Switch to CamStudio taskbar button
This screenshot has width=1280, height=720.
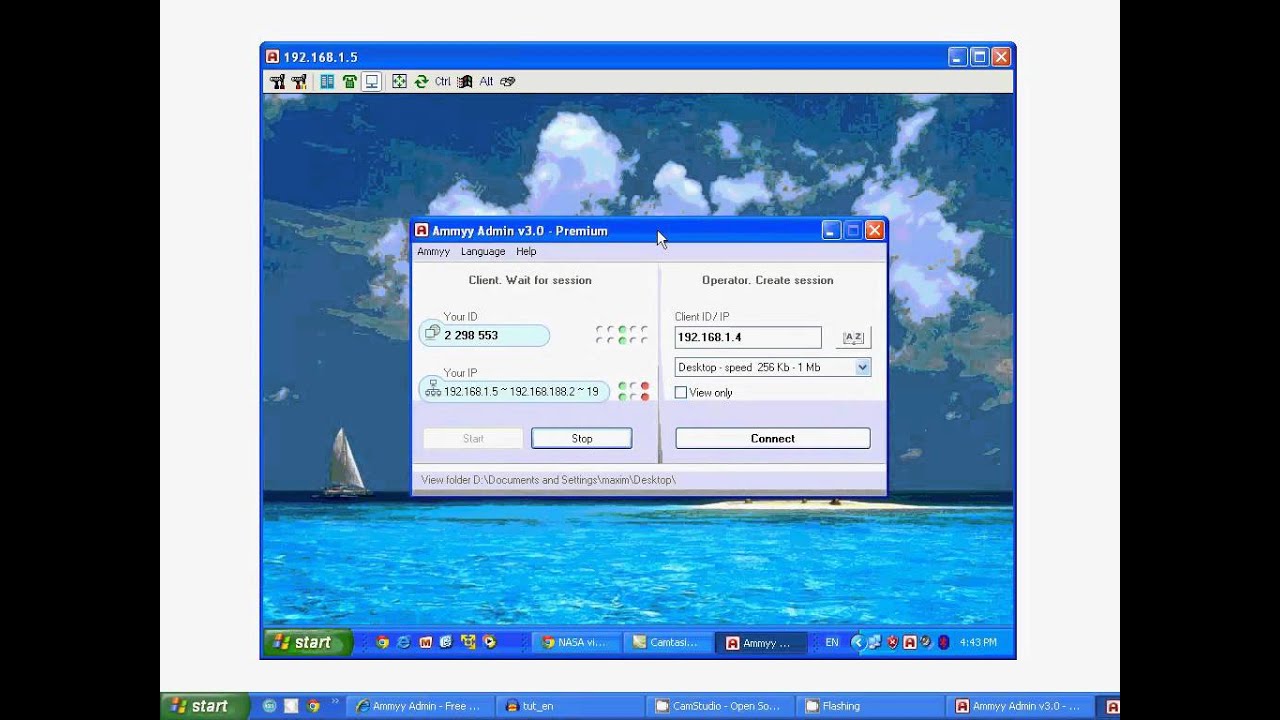[720, 706]
